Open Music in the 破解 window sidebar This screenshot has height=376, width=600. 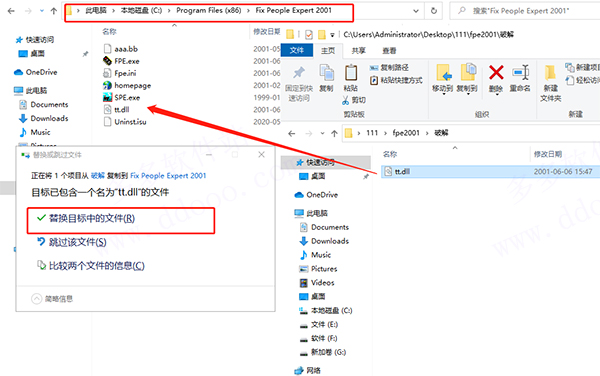315,255
